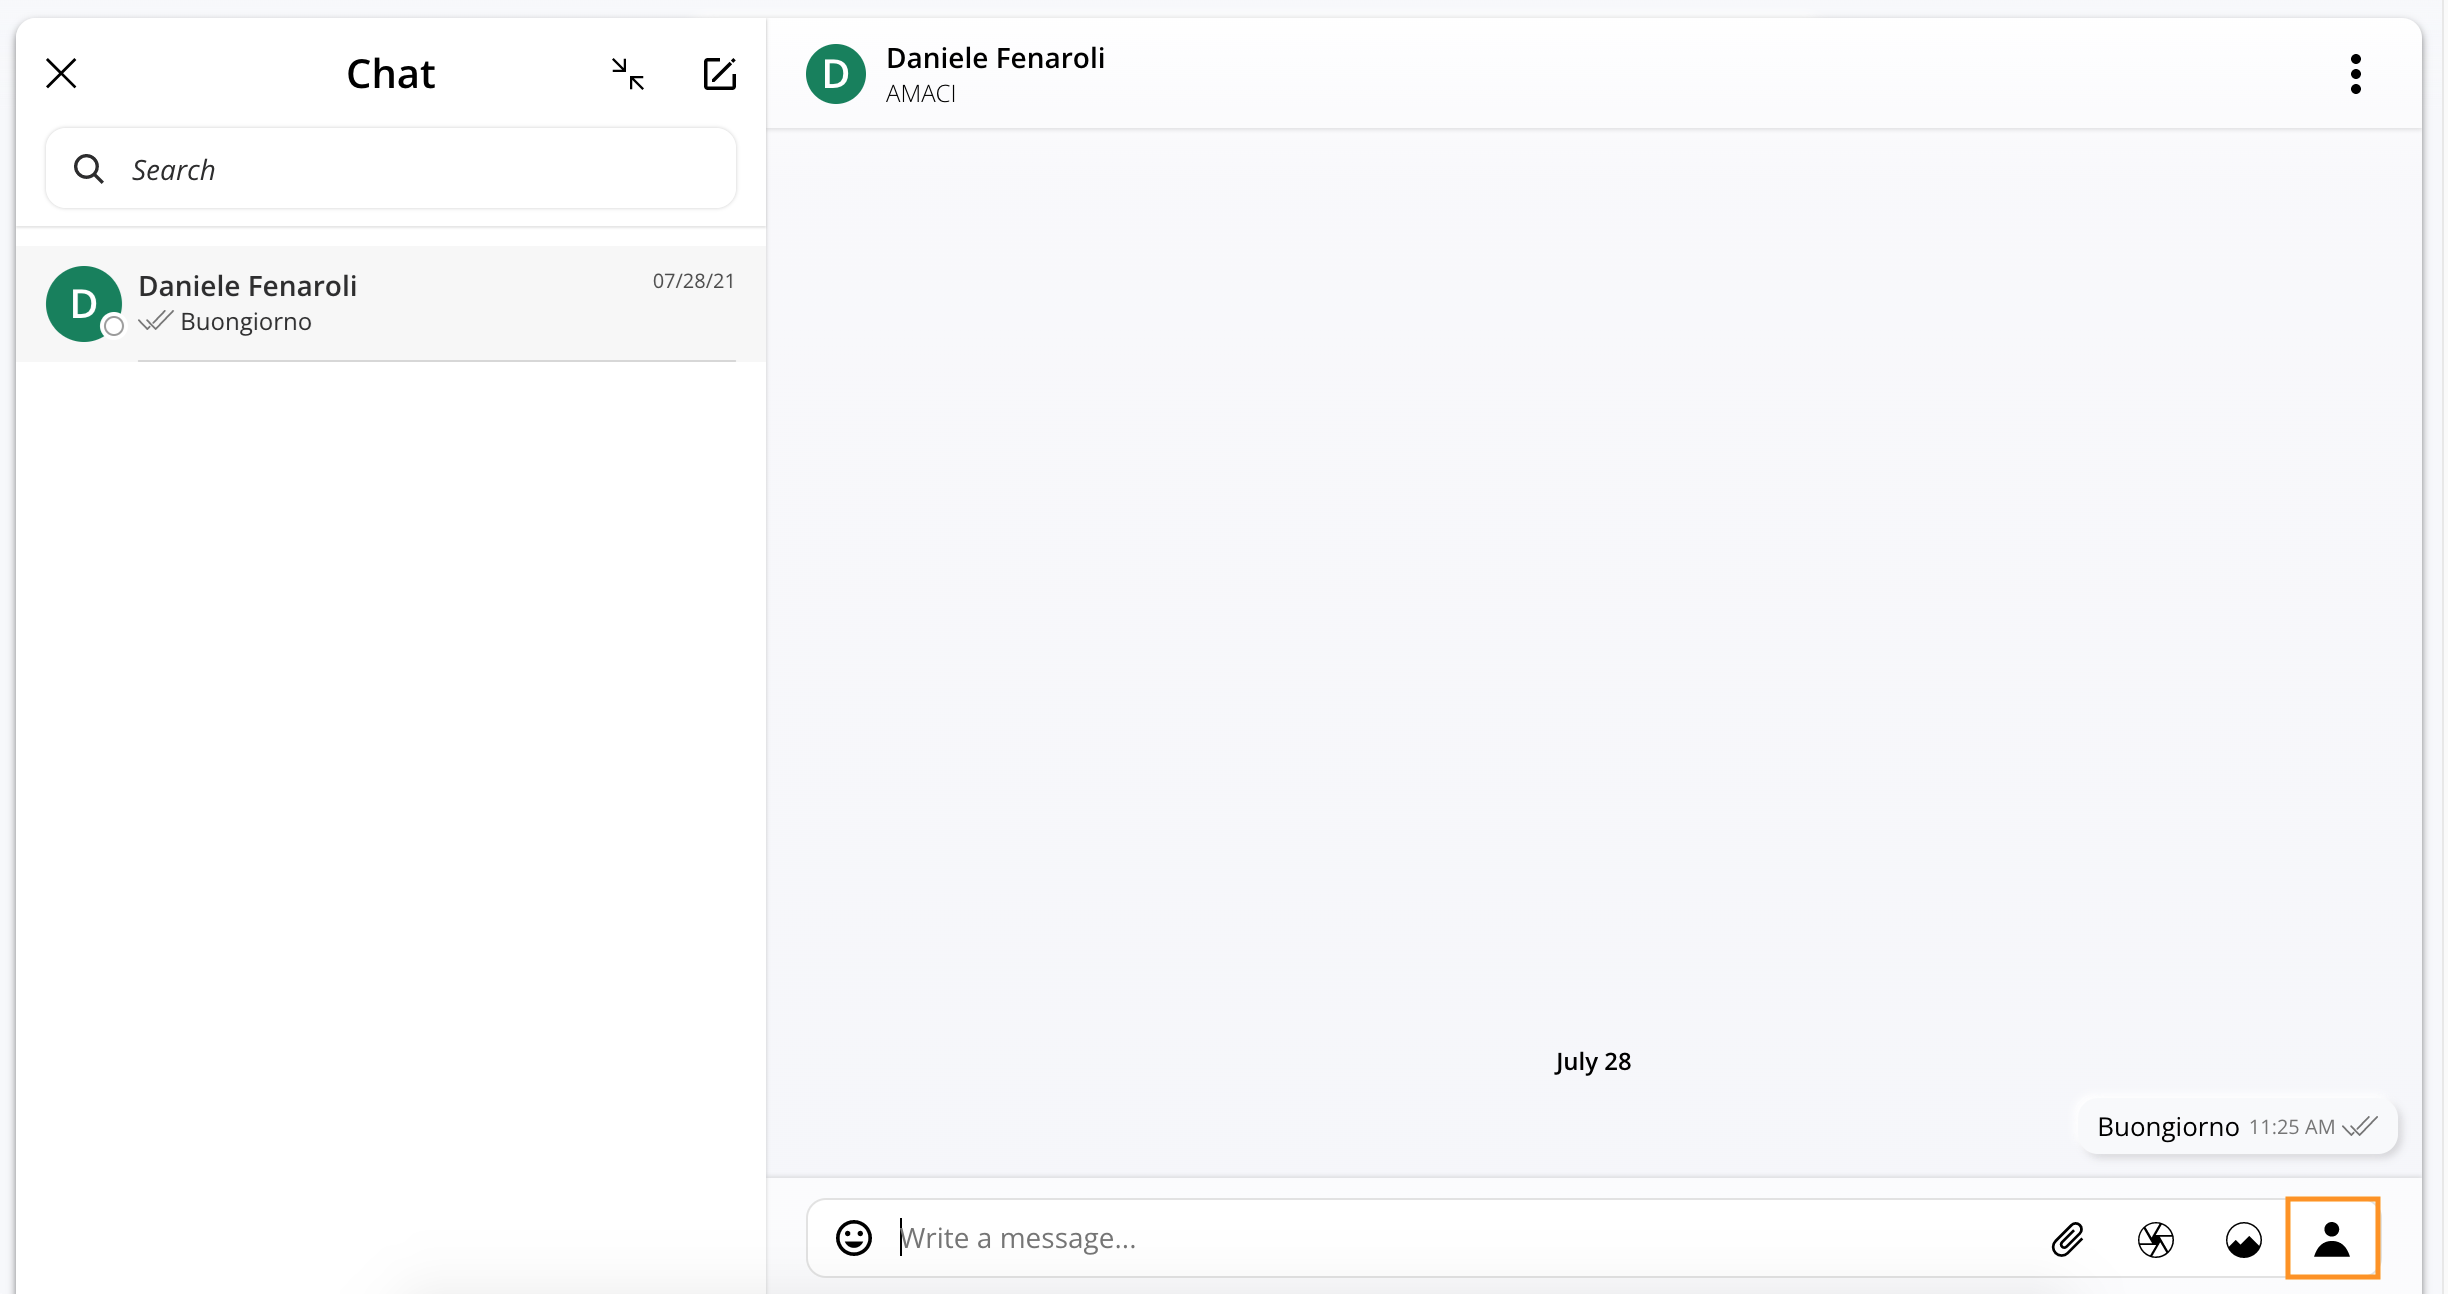Click the July 28 date separator
This screenshot has width=2448, height=1294.
pyautogui.click(x=1593, y=1061)
